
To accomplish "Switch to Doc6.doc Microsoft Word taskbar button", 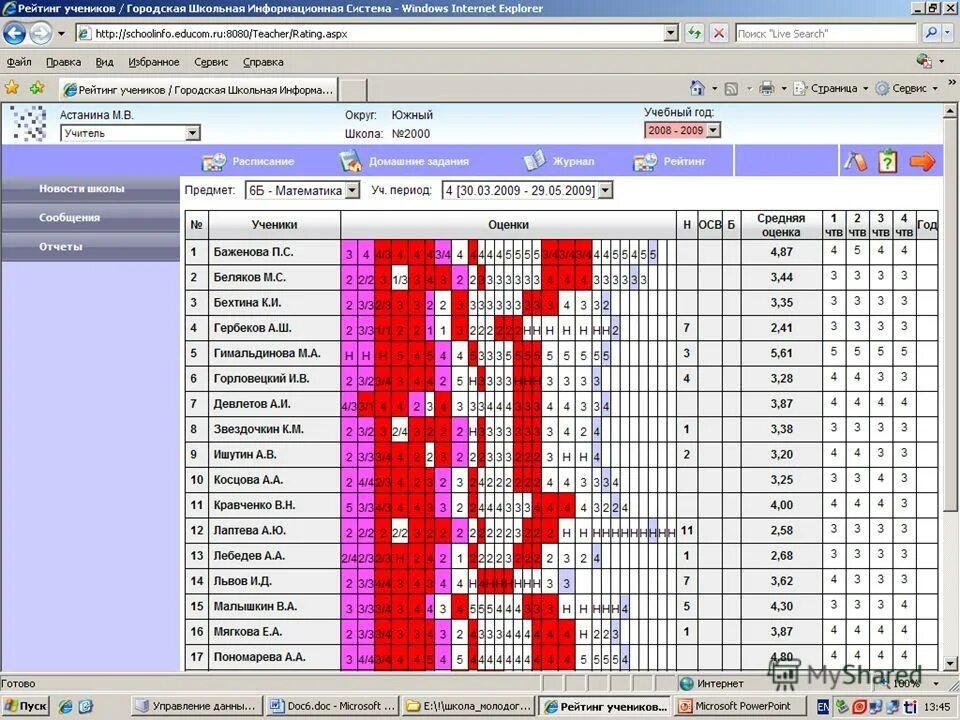I will click(x=334, y=707).
